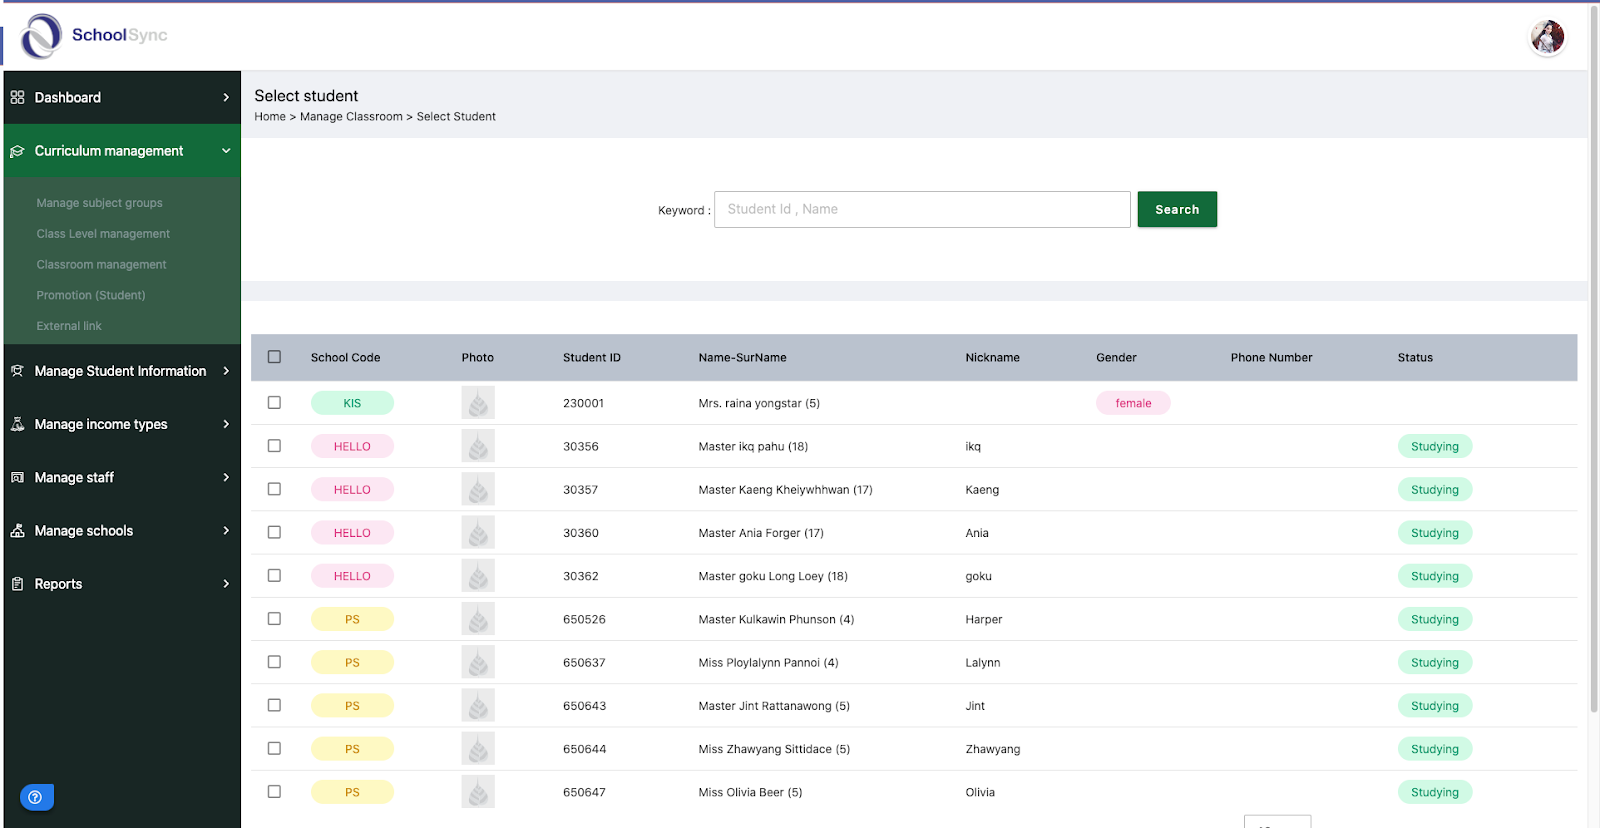Expand Manage income types chevron

tap(226, 424)
